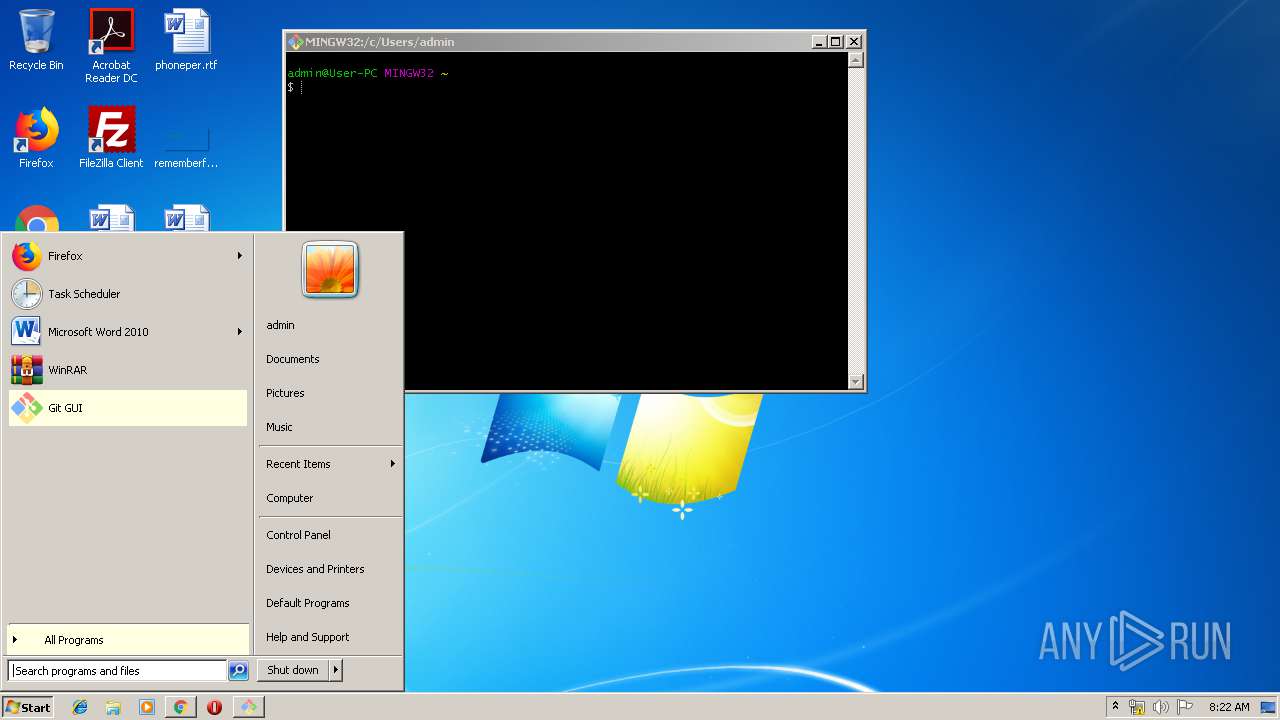Click the Task Scheduler clock icon

(27, 294)
